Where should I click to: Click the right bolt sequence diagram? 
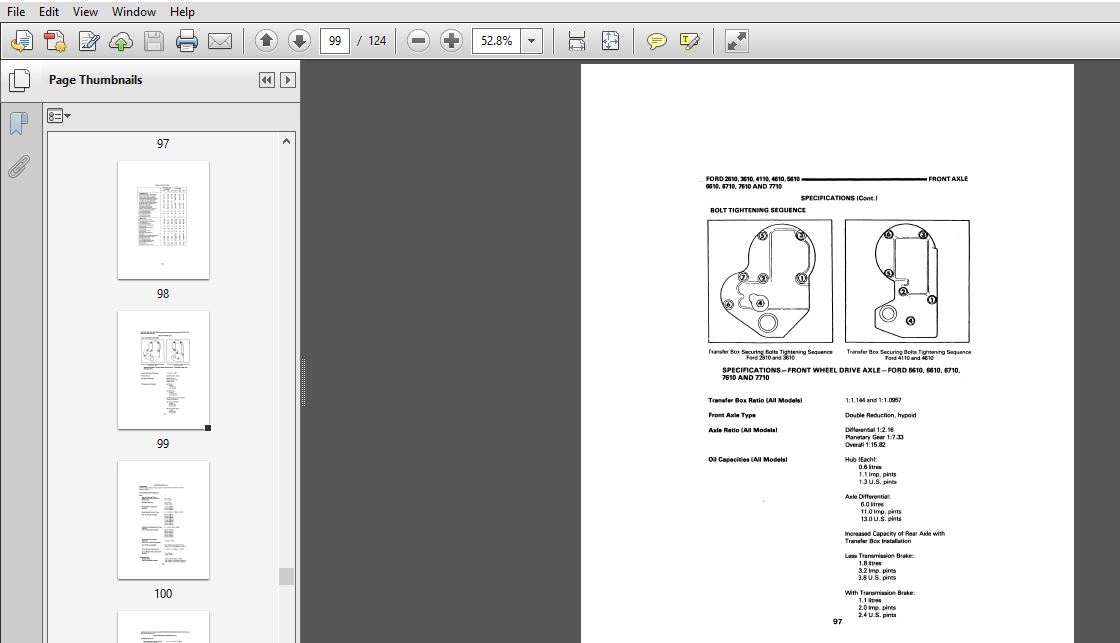click(x=907, y=281)
